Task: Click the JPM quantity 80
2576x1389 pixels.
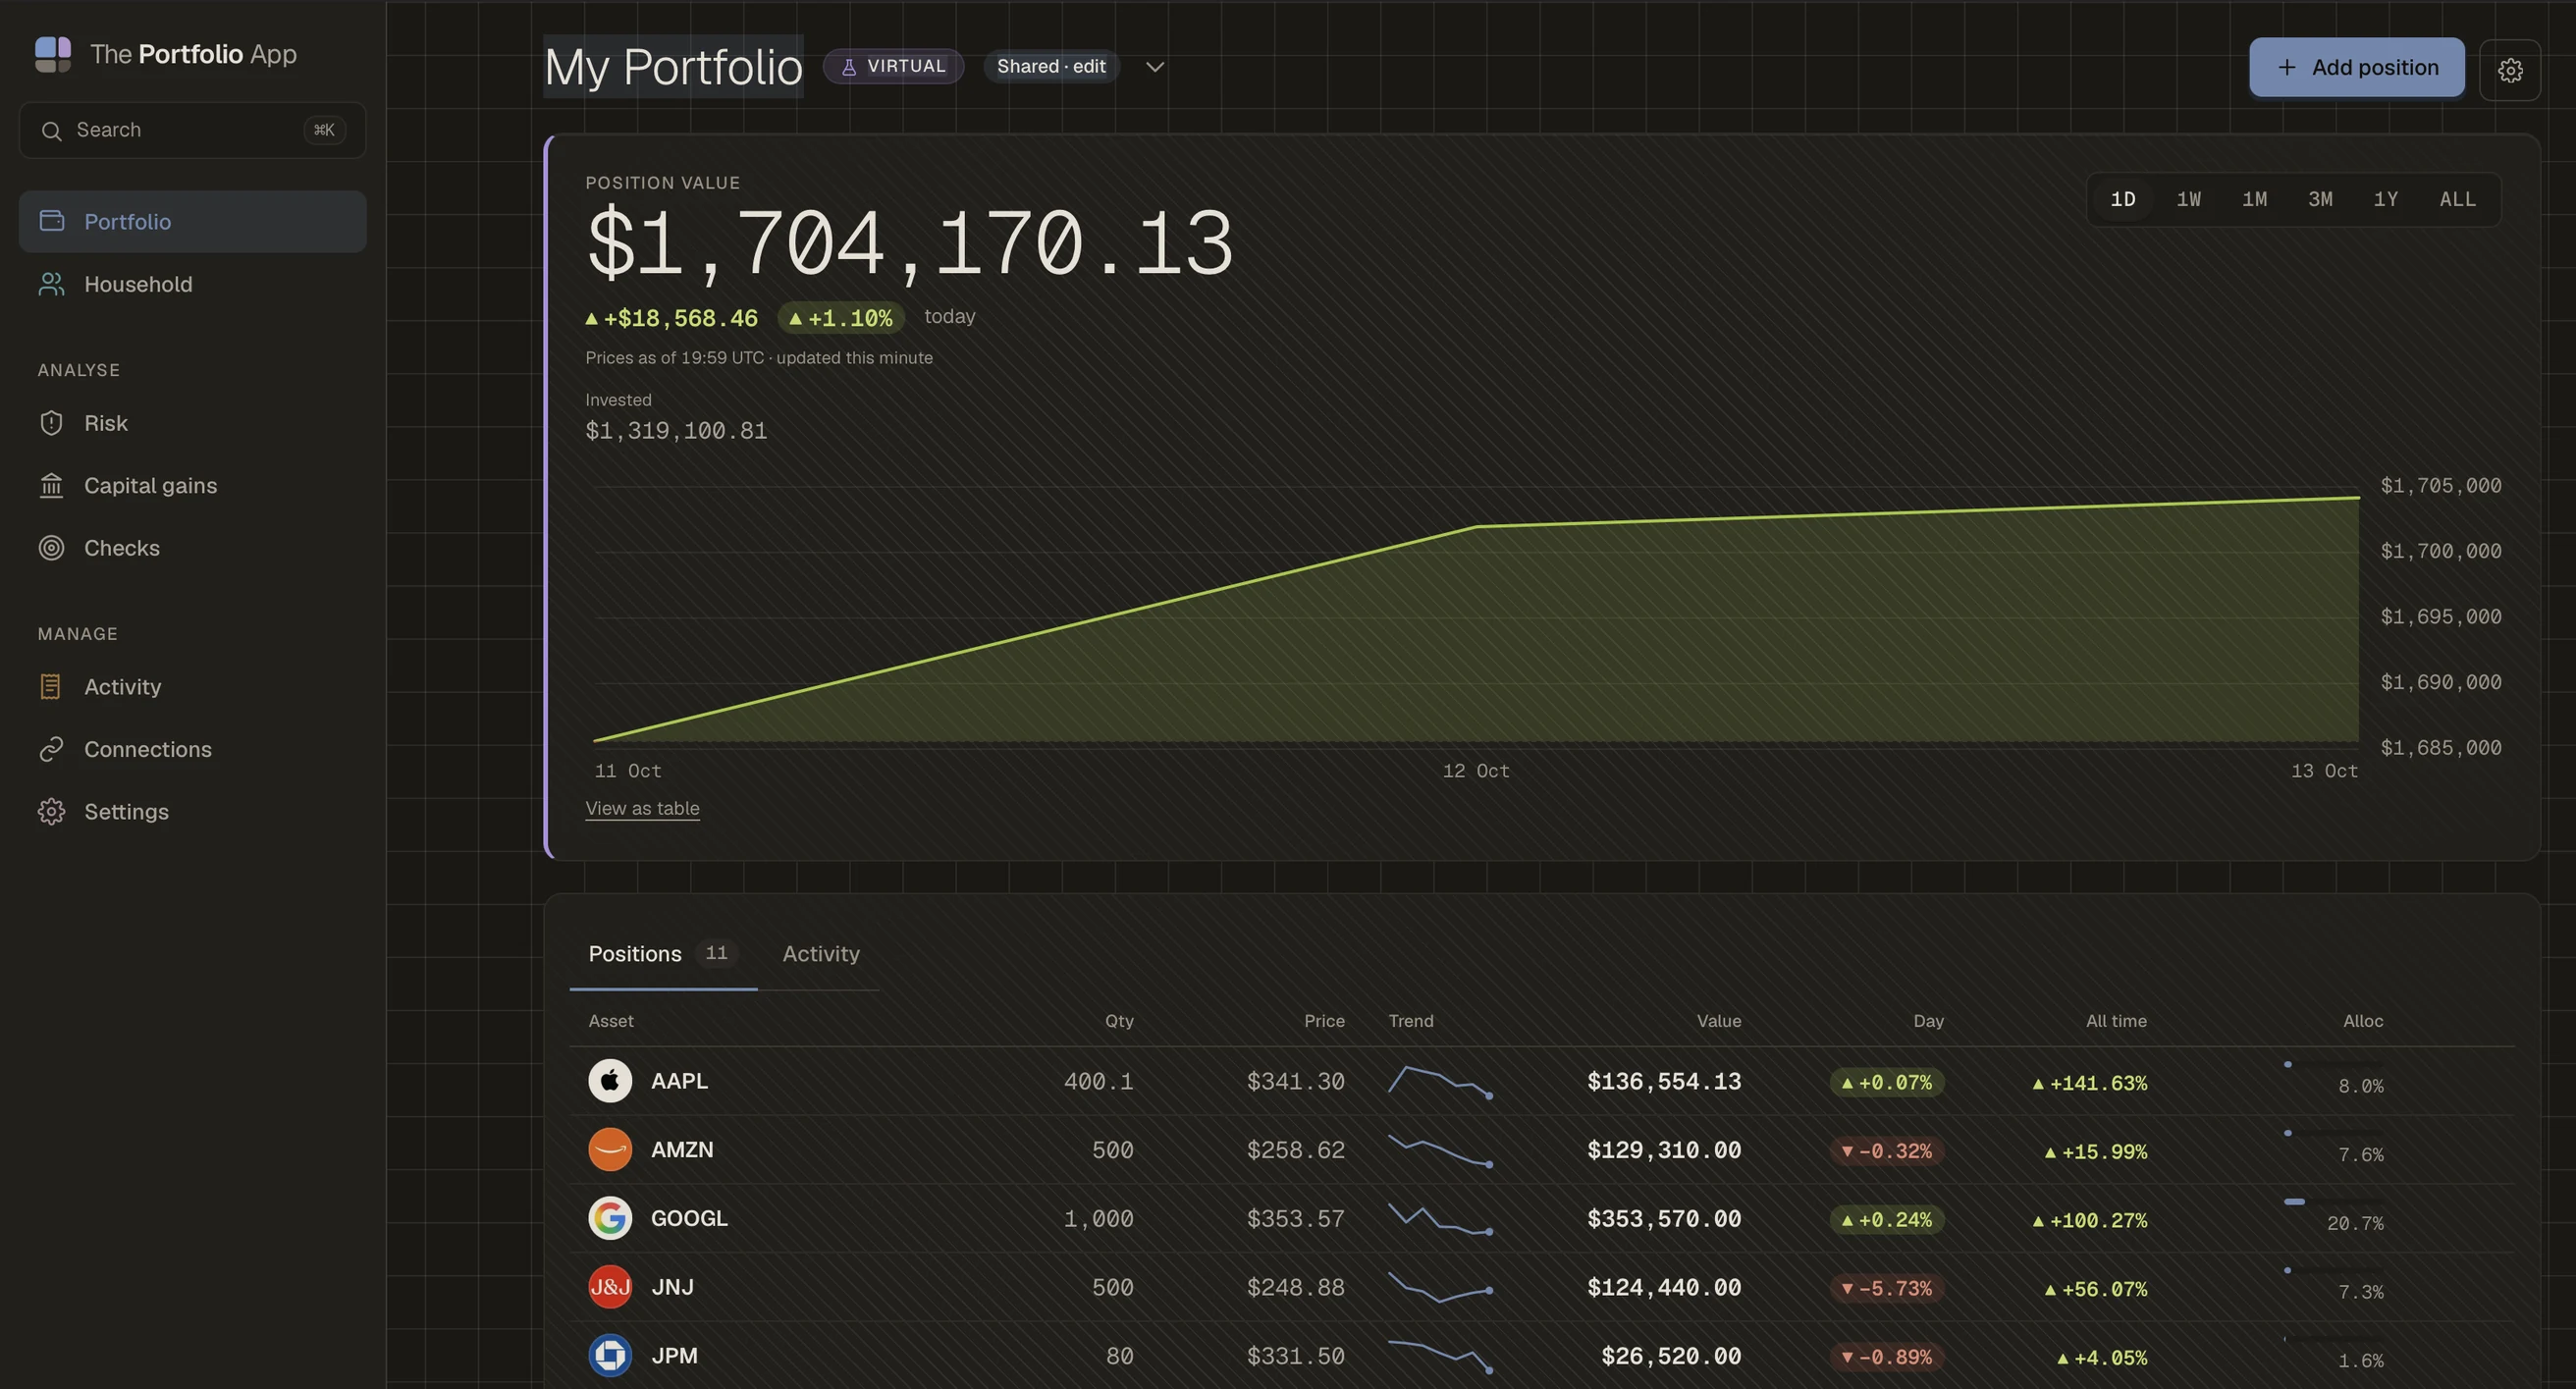Action: (x=1119, y=1356)
